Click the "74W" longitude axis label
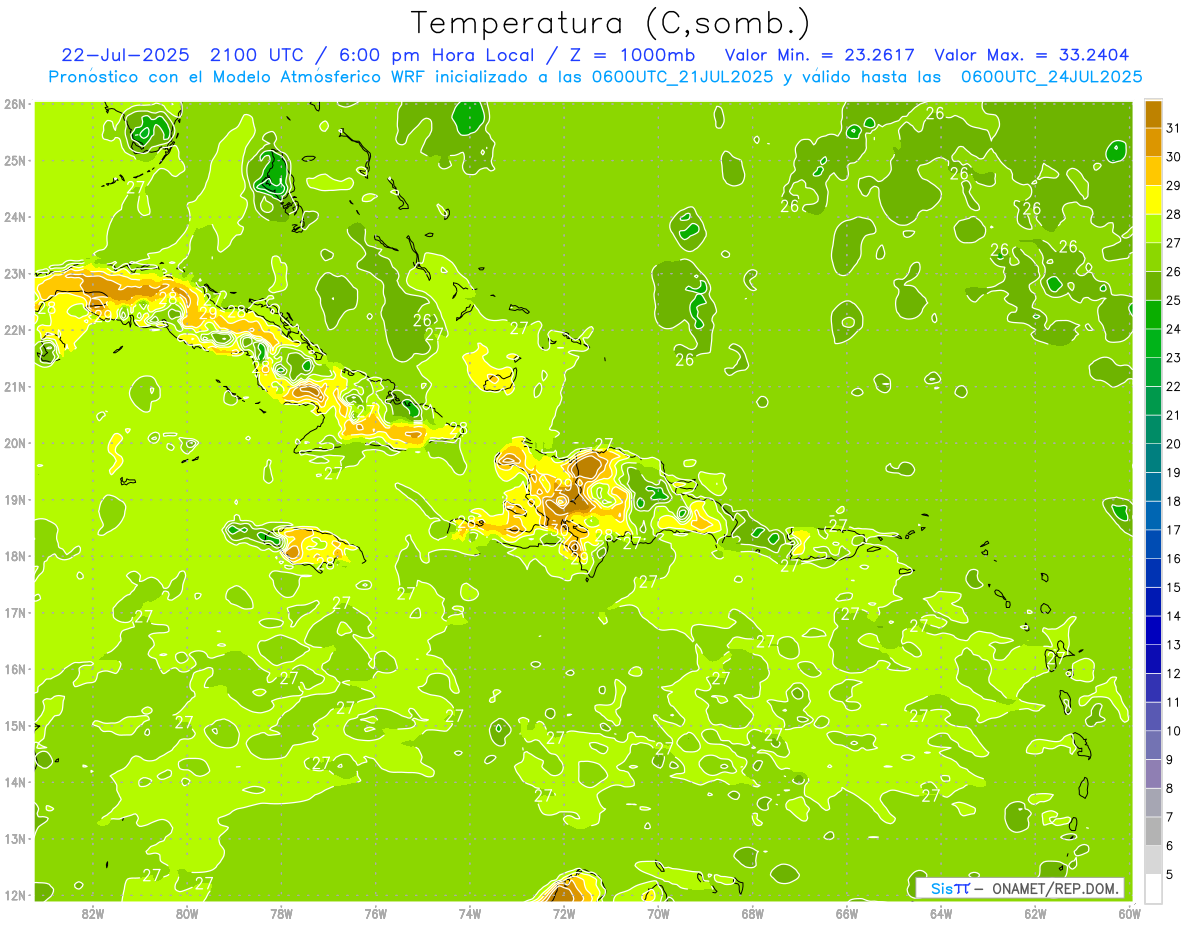This screenshot has width=1200, height=927. tap(470, 913)
